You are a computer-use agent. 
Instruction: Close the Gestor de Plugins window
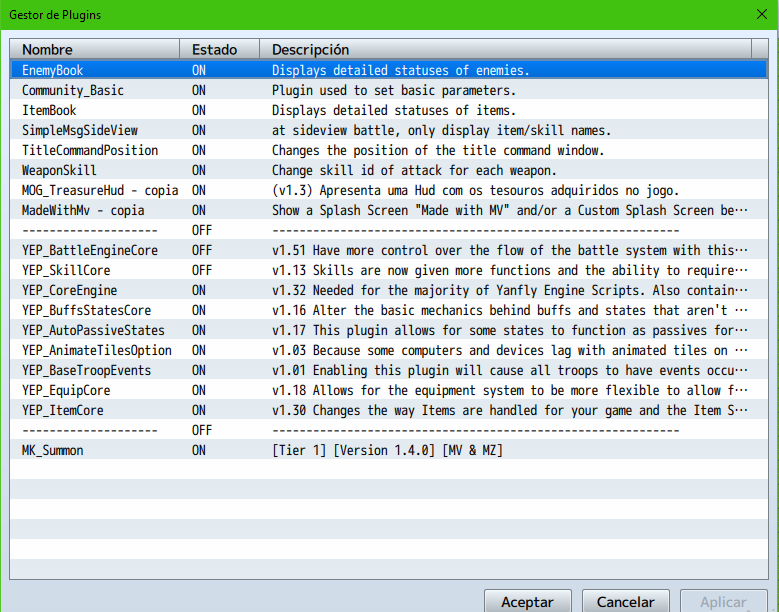[762, 14]
